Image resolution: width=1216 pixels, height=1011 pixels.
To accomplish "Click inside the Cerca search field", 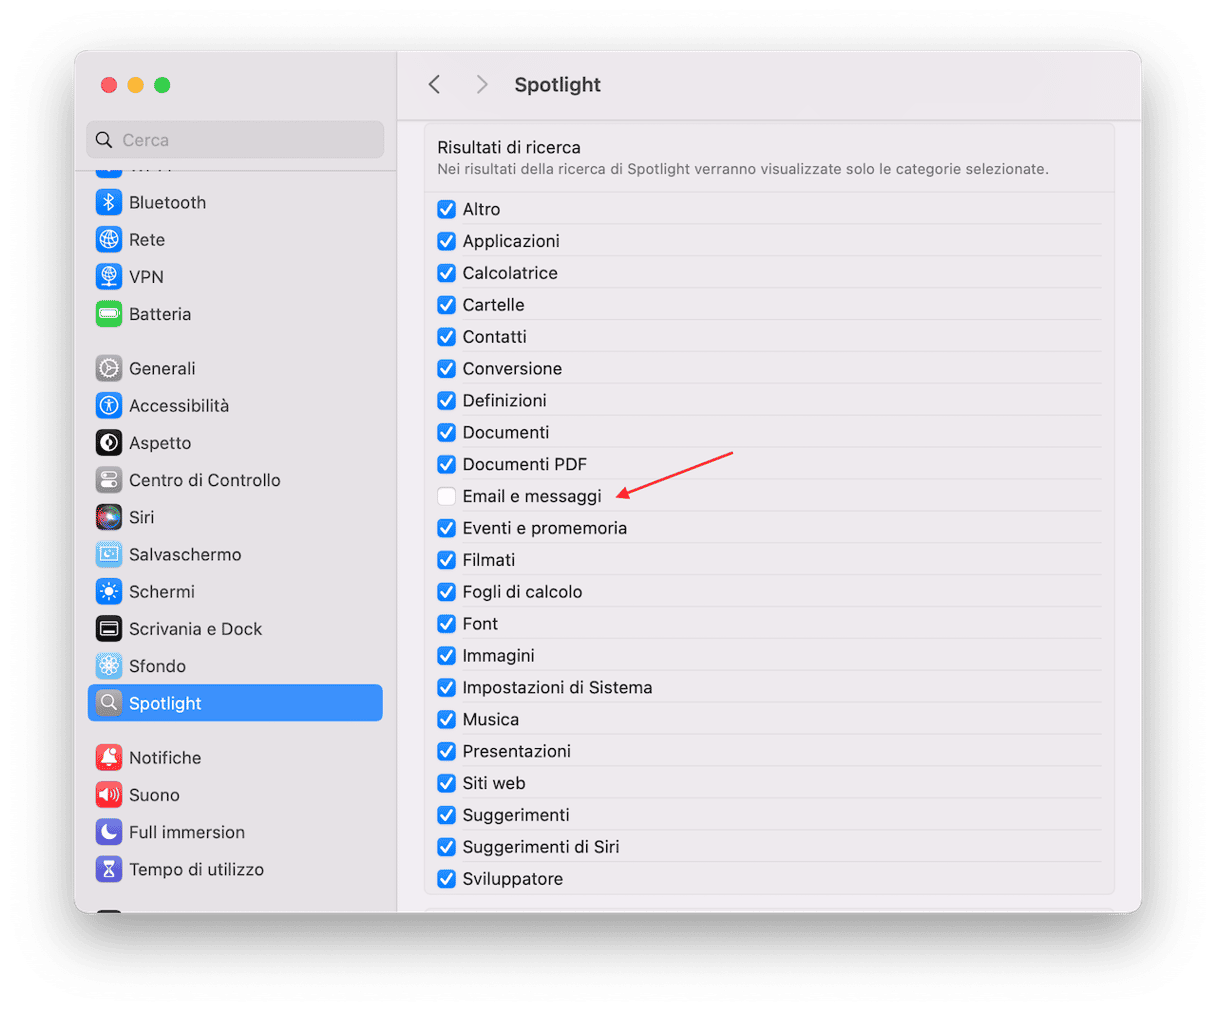I will tap(235, 140).
